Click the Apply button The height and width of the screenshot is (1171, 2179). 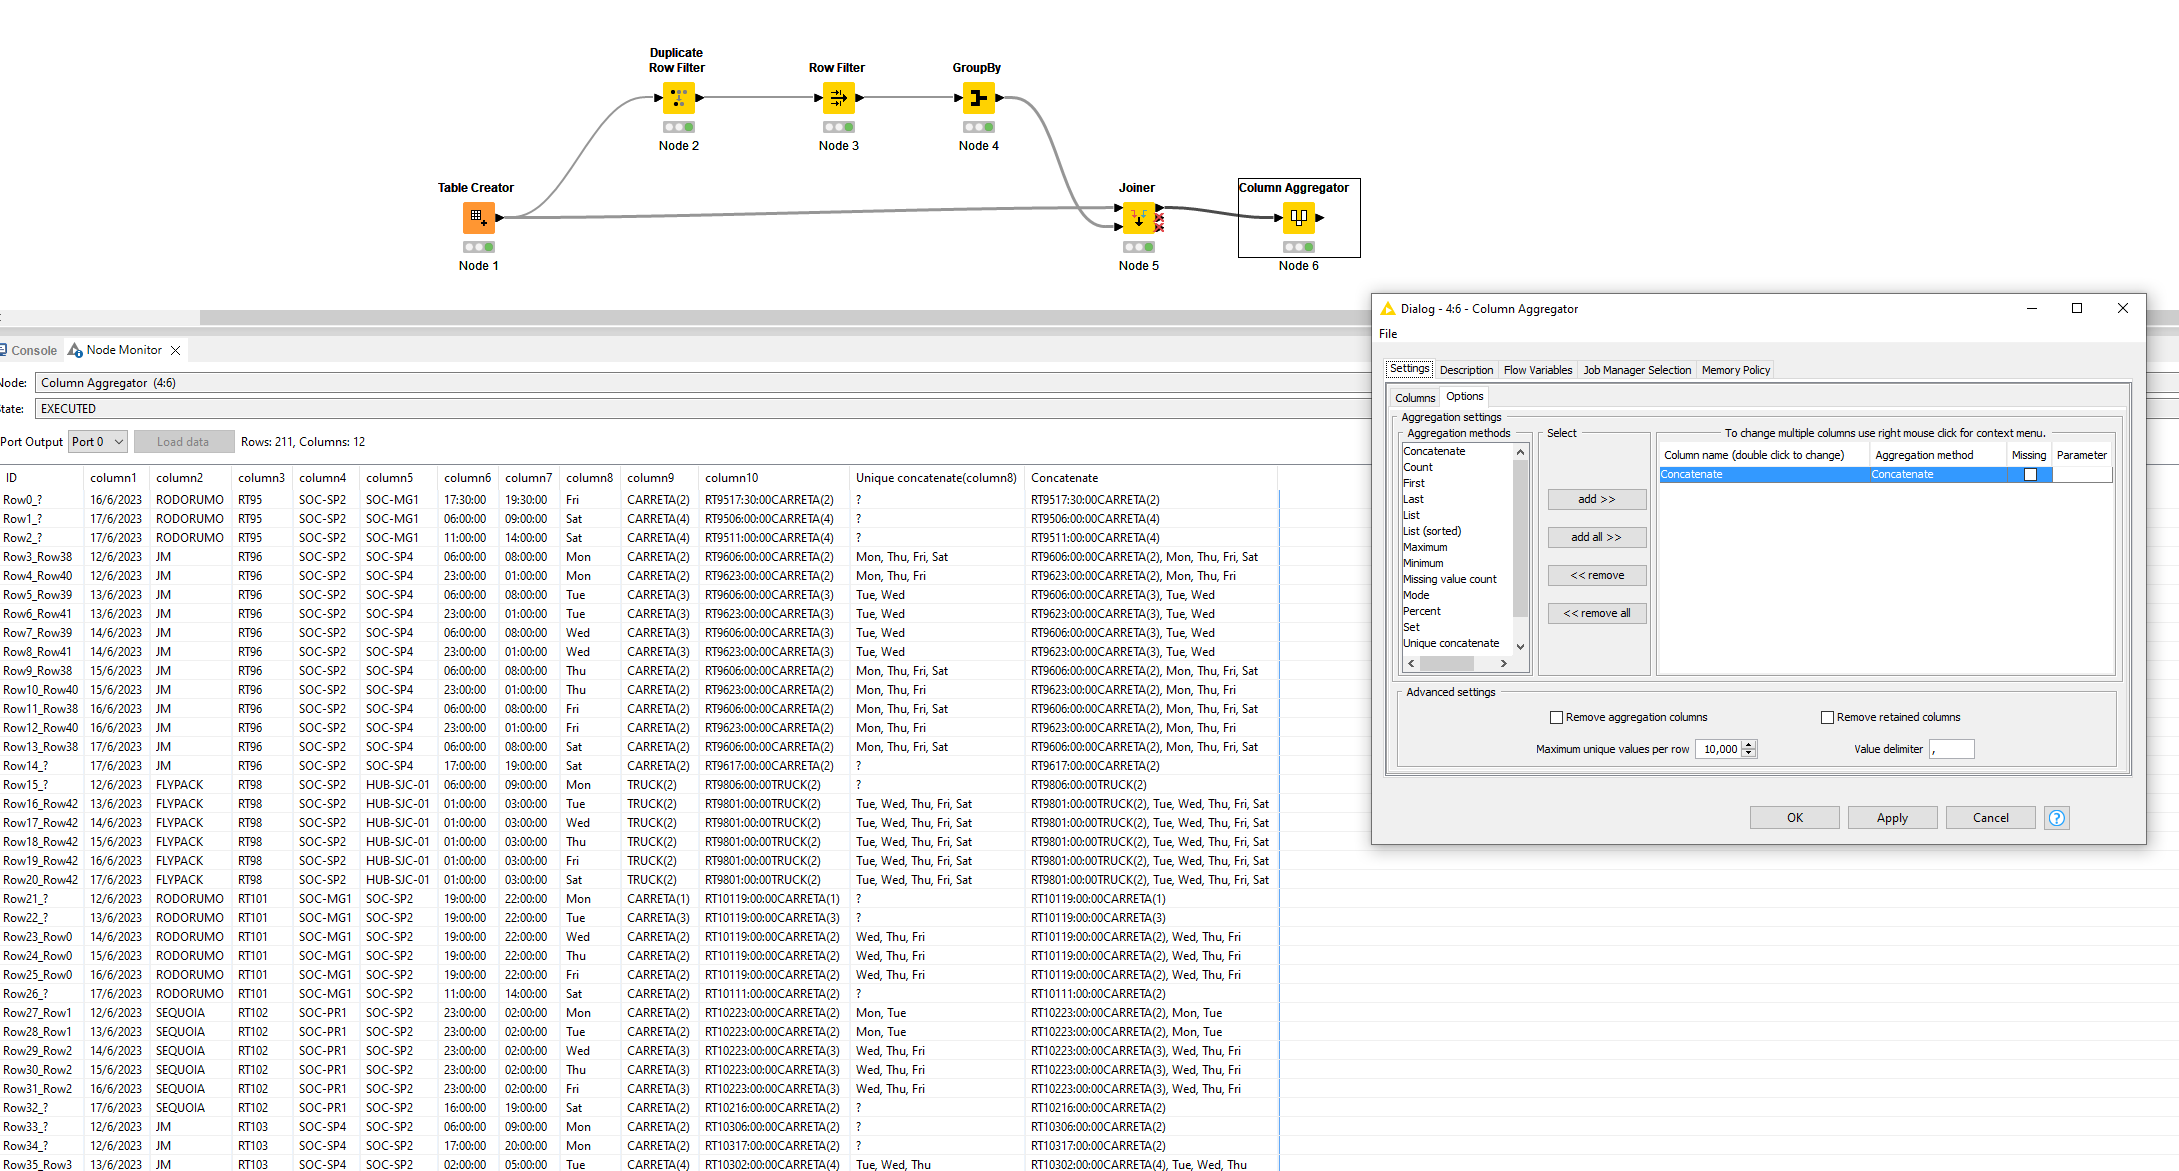1892,818
